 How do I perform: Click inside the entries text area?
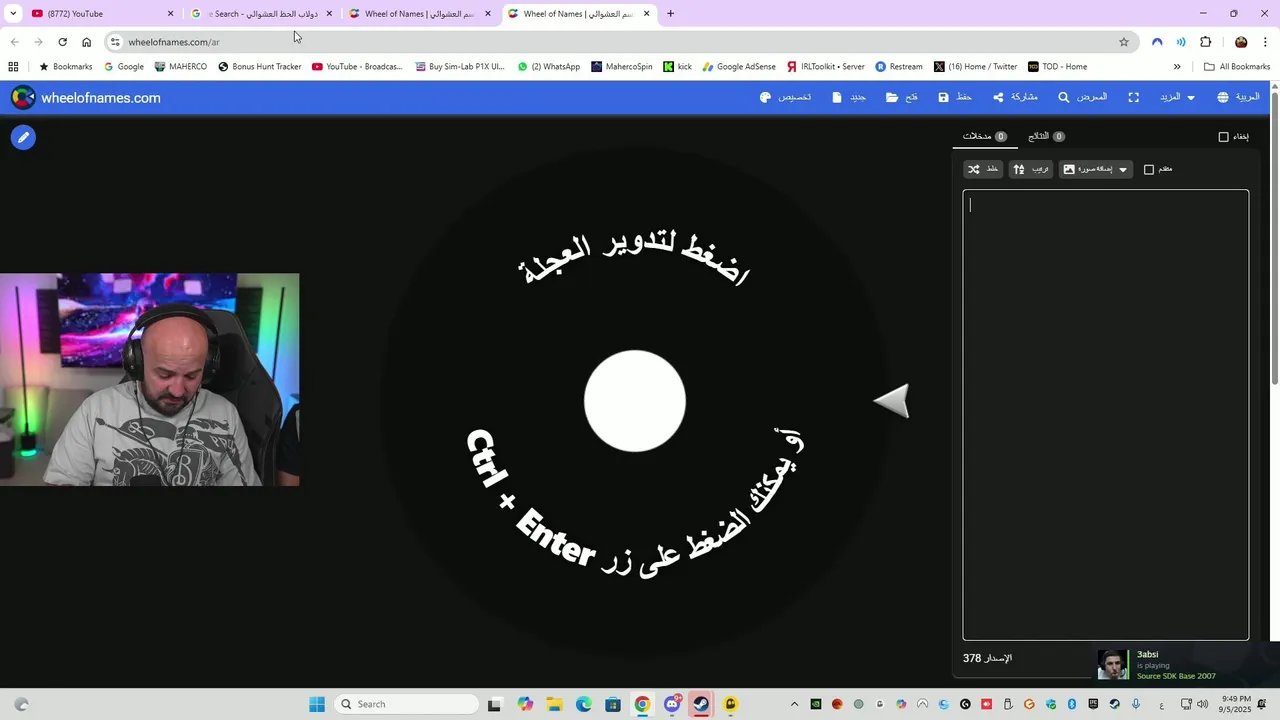(x=1106, y=414)
